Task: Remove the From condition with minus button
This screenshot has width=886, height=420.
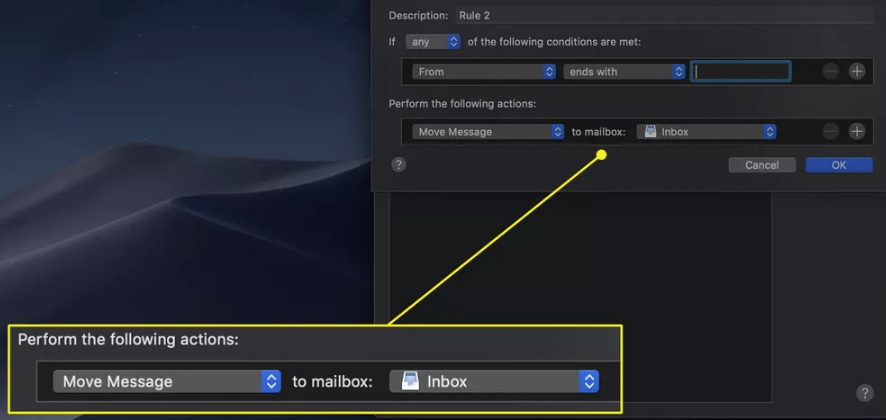Action: [x=830, y=72]
